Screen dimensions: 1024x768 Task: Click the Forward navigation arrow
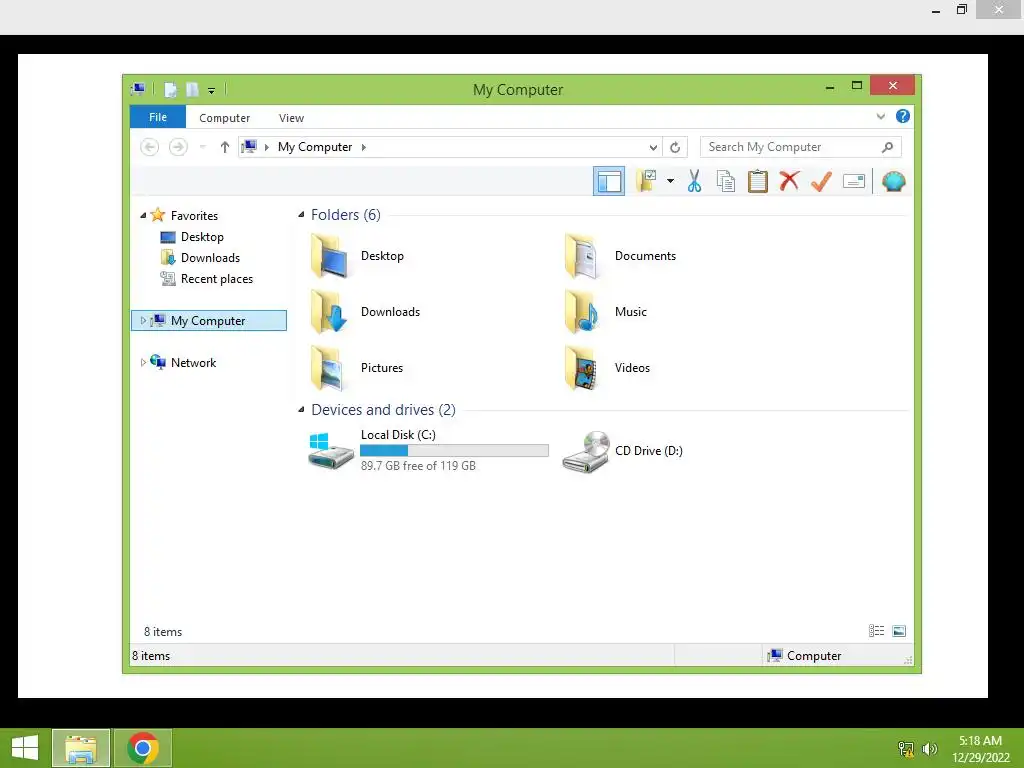click(178, 147)
